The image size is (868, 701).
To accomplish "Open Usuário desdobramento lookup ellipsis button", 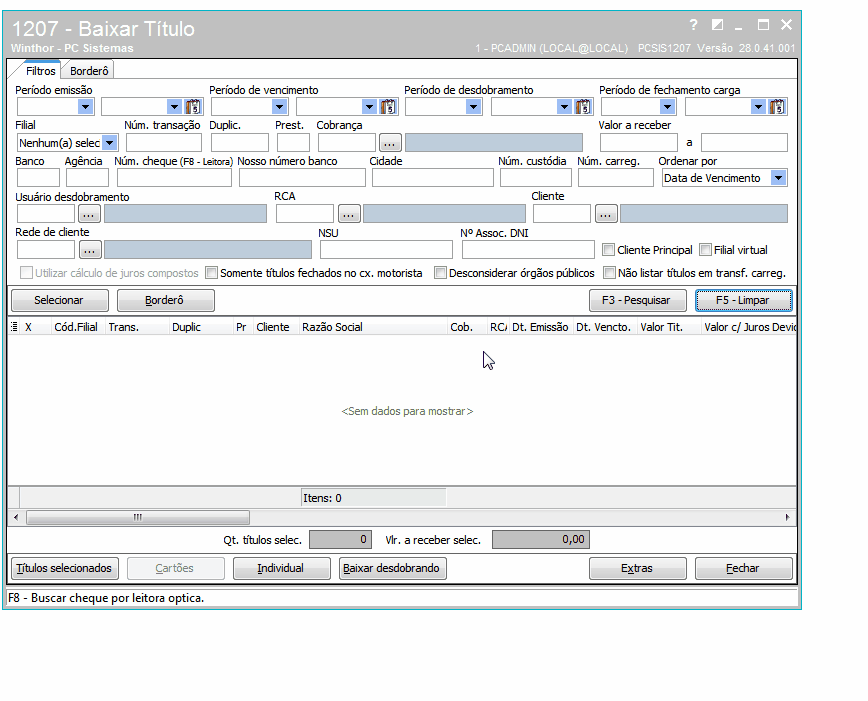I will click(89, 214).
